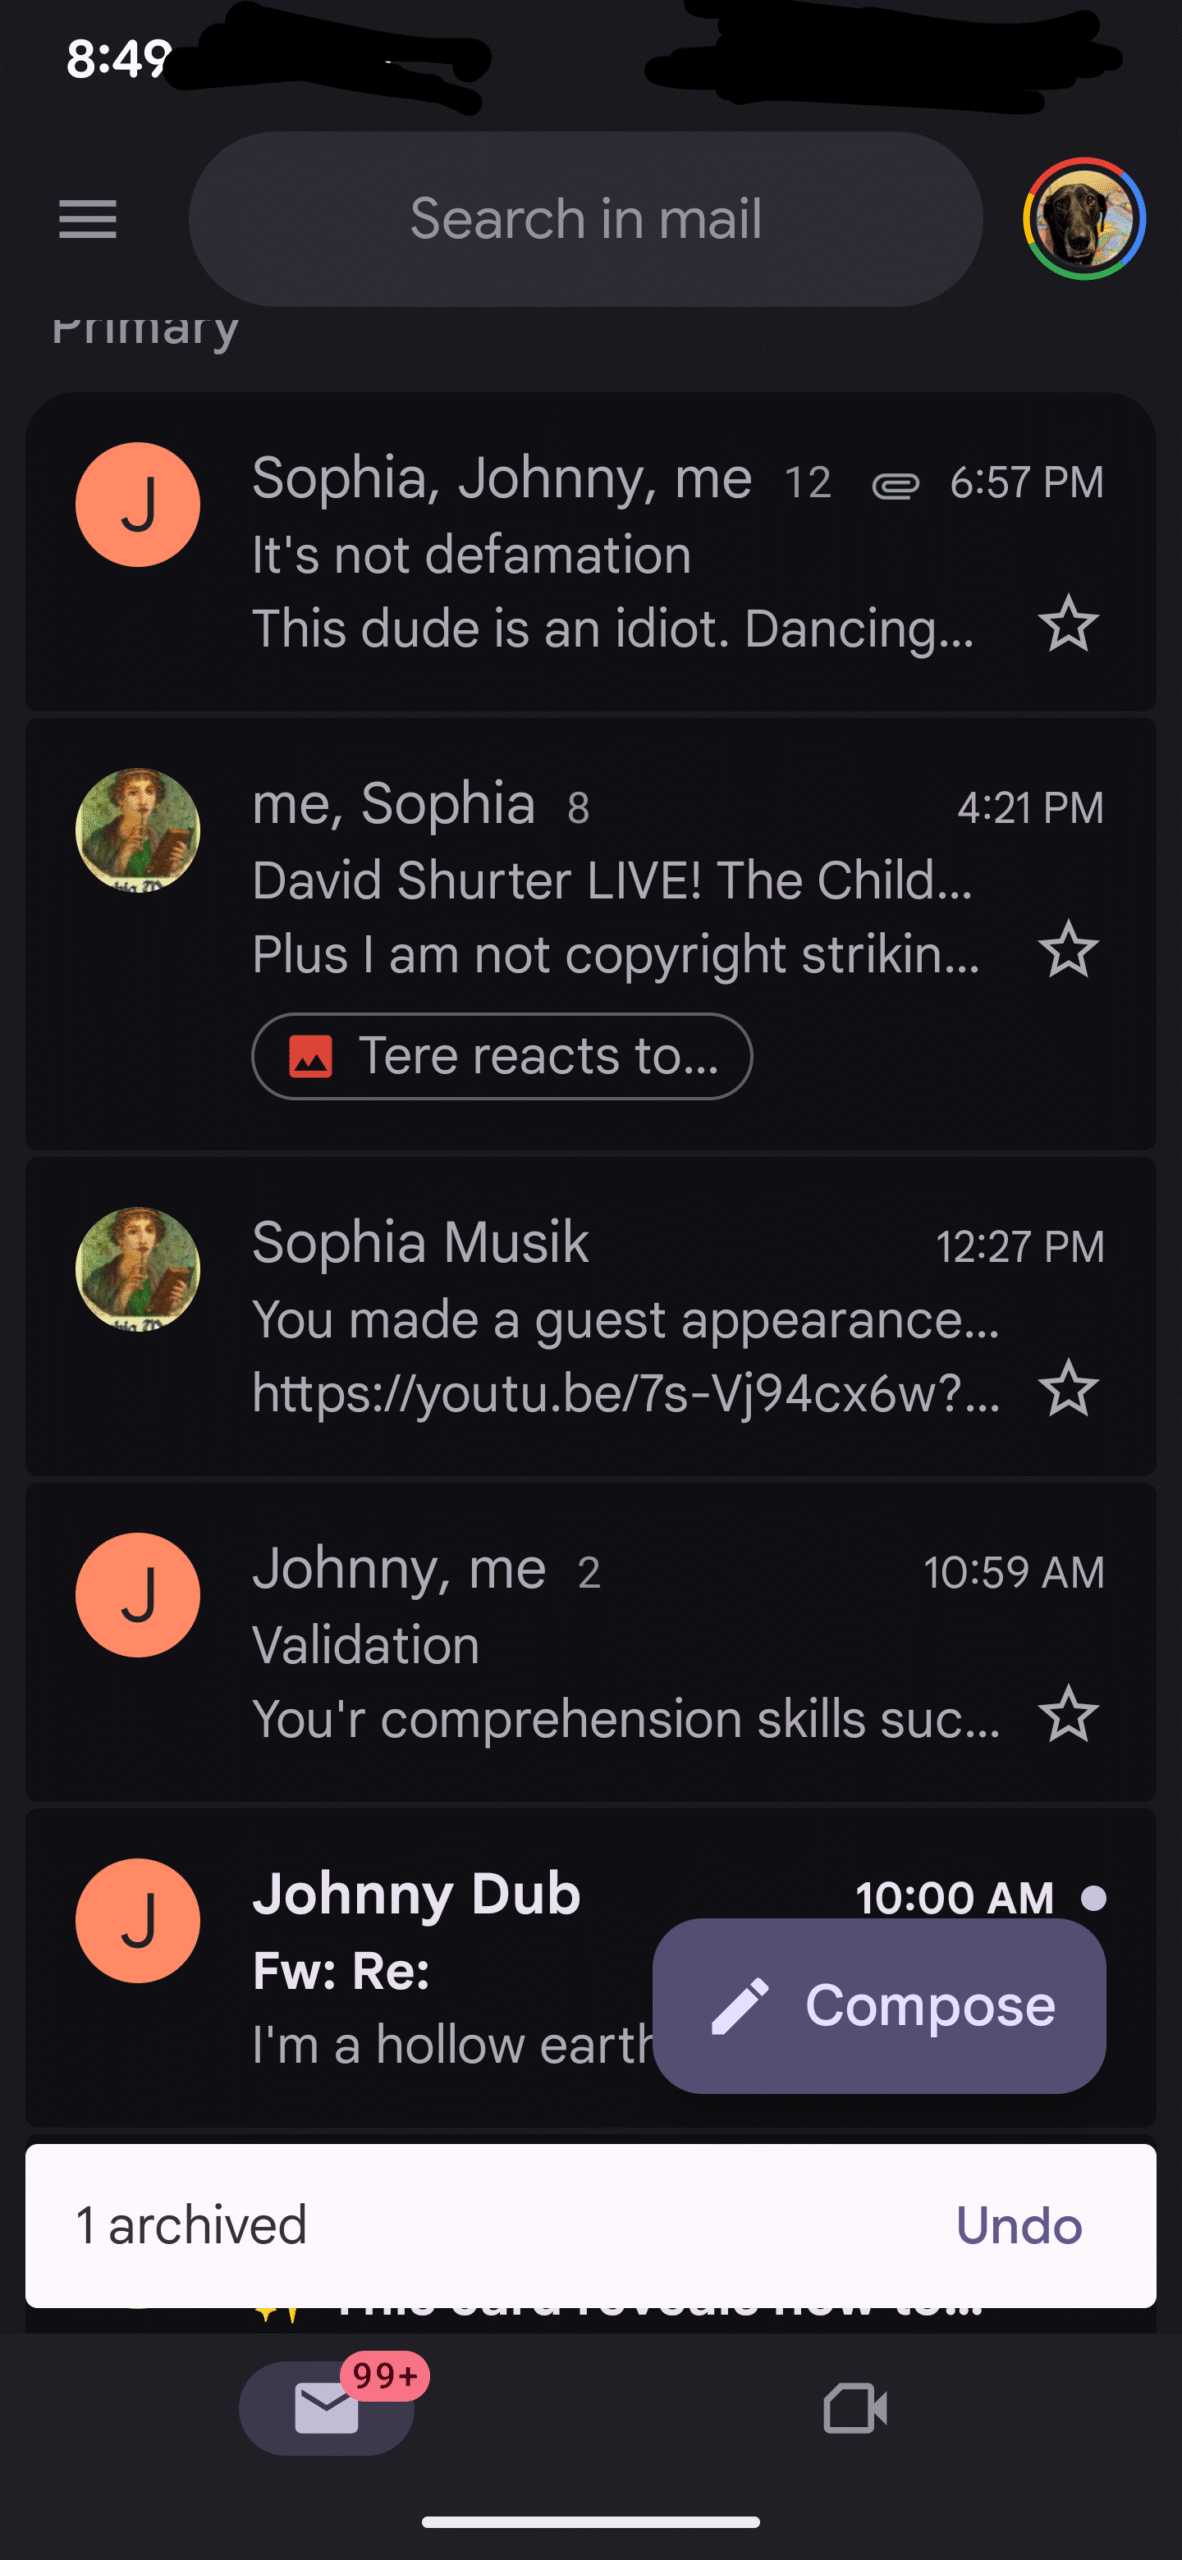
Task: Open the hamburger navigation menu
Action: coord(88,219)
